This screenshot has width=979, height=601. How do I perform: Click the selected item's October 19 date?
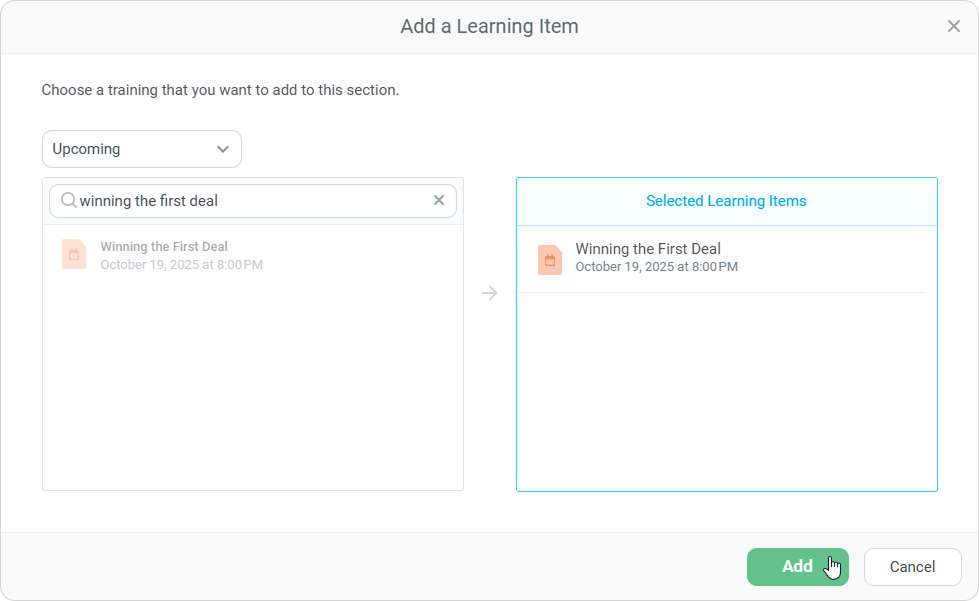656,267
